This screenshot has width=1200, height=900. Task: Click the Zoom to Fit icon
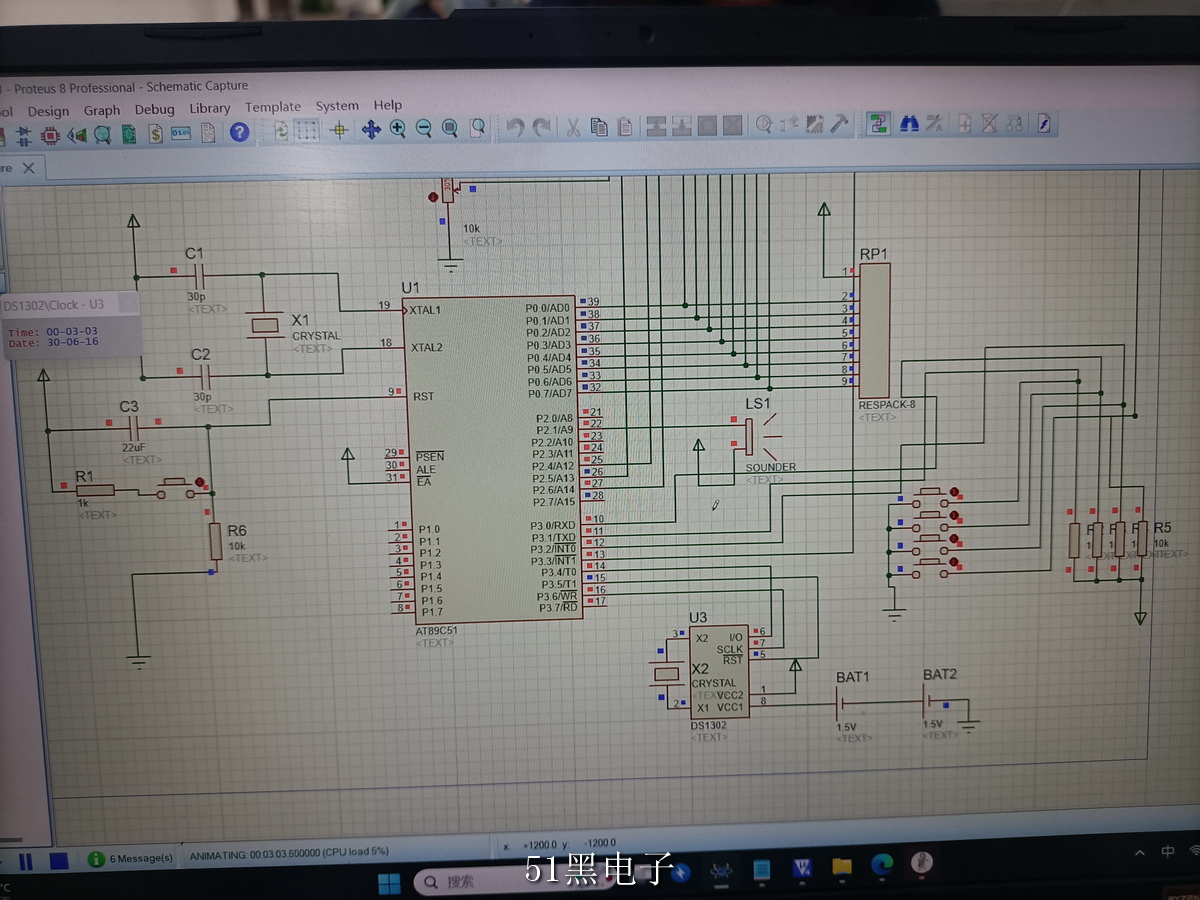(450, 128)
